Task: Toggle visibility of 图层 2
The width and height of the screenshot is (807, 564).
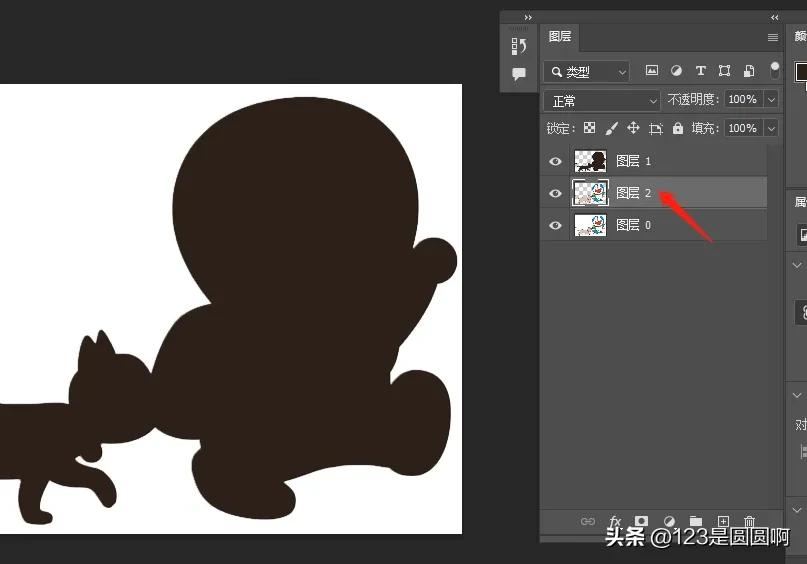Action: (556, 193)
